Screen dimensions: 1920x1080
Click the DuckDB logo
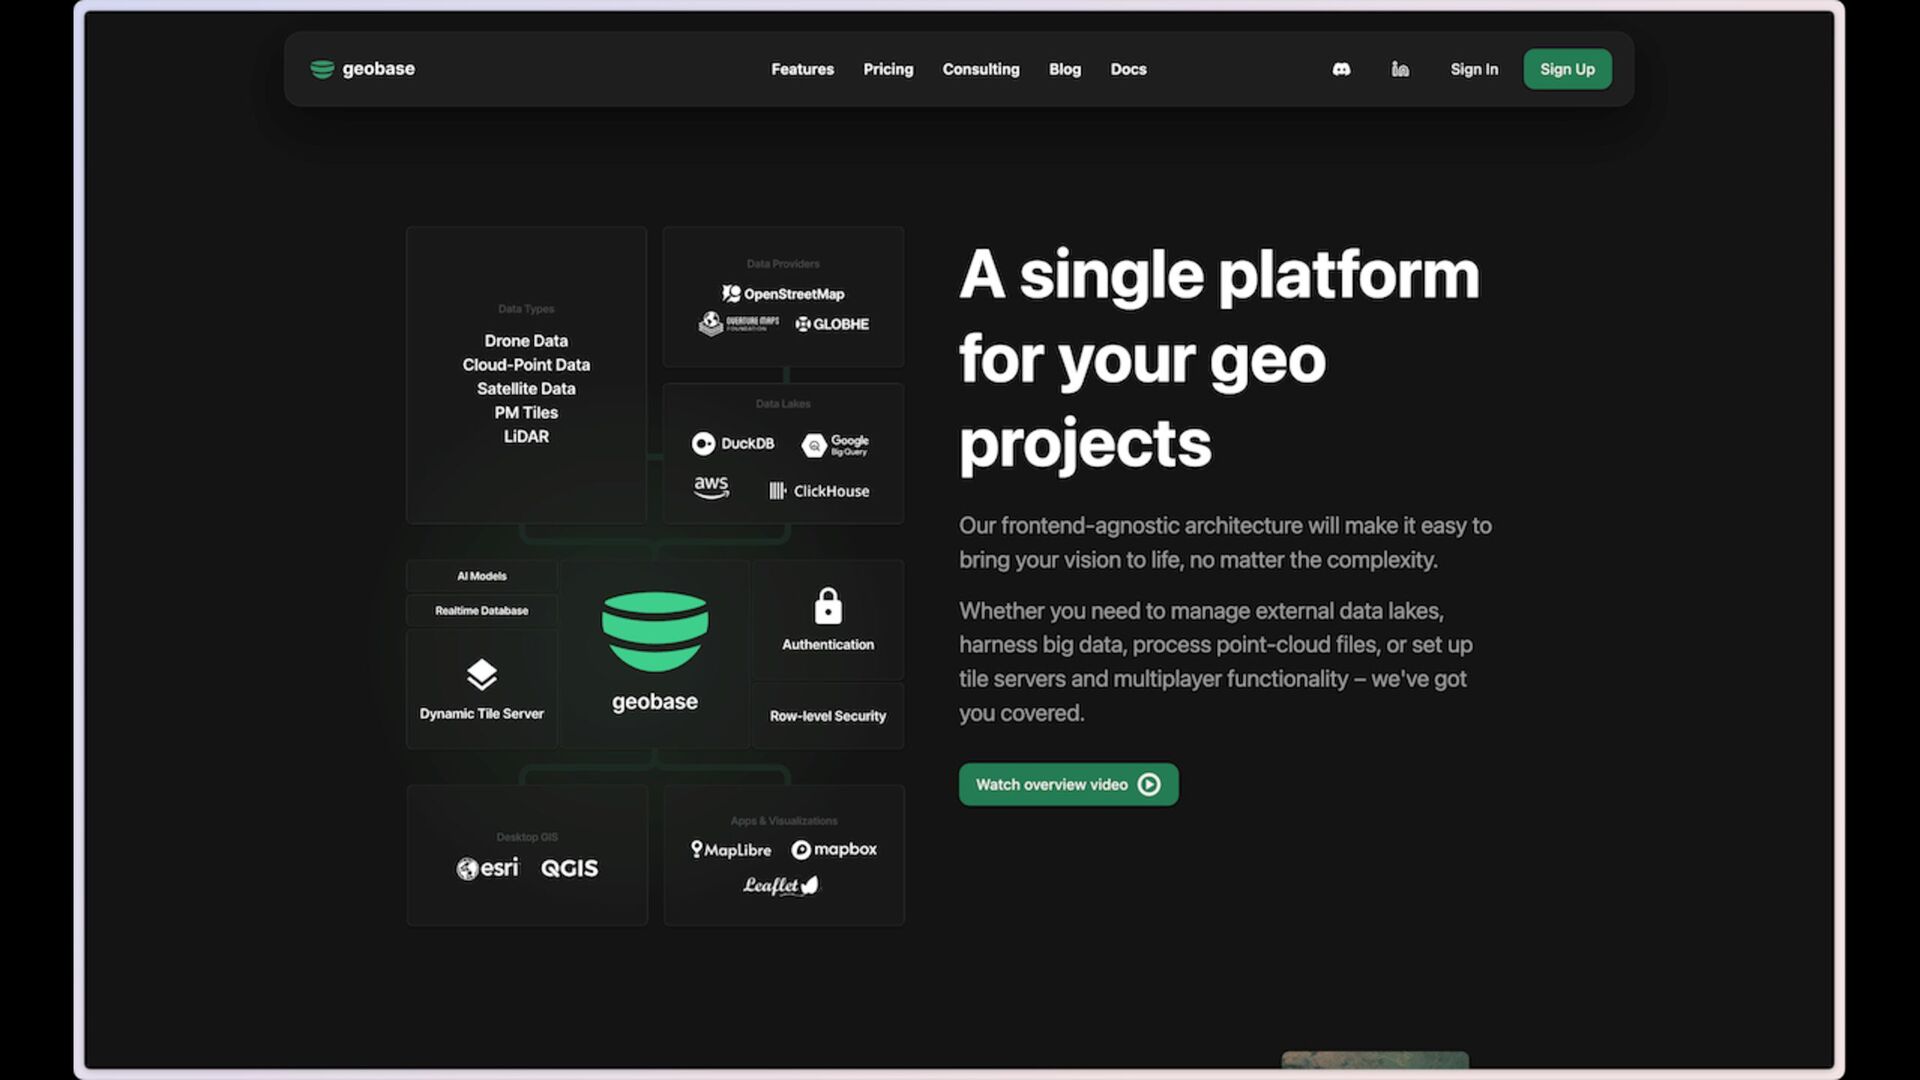click(x=733, y=443)
